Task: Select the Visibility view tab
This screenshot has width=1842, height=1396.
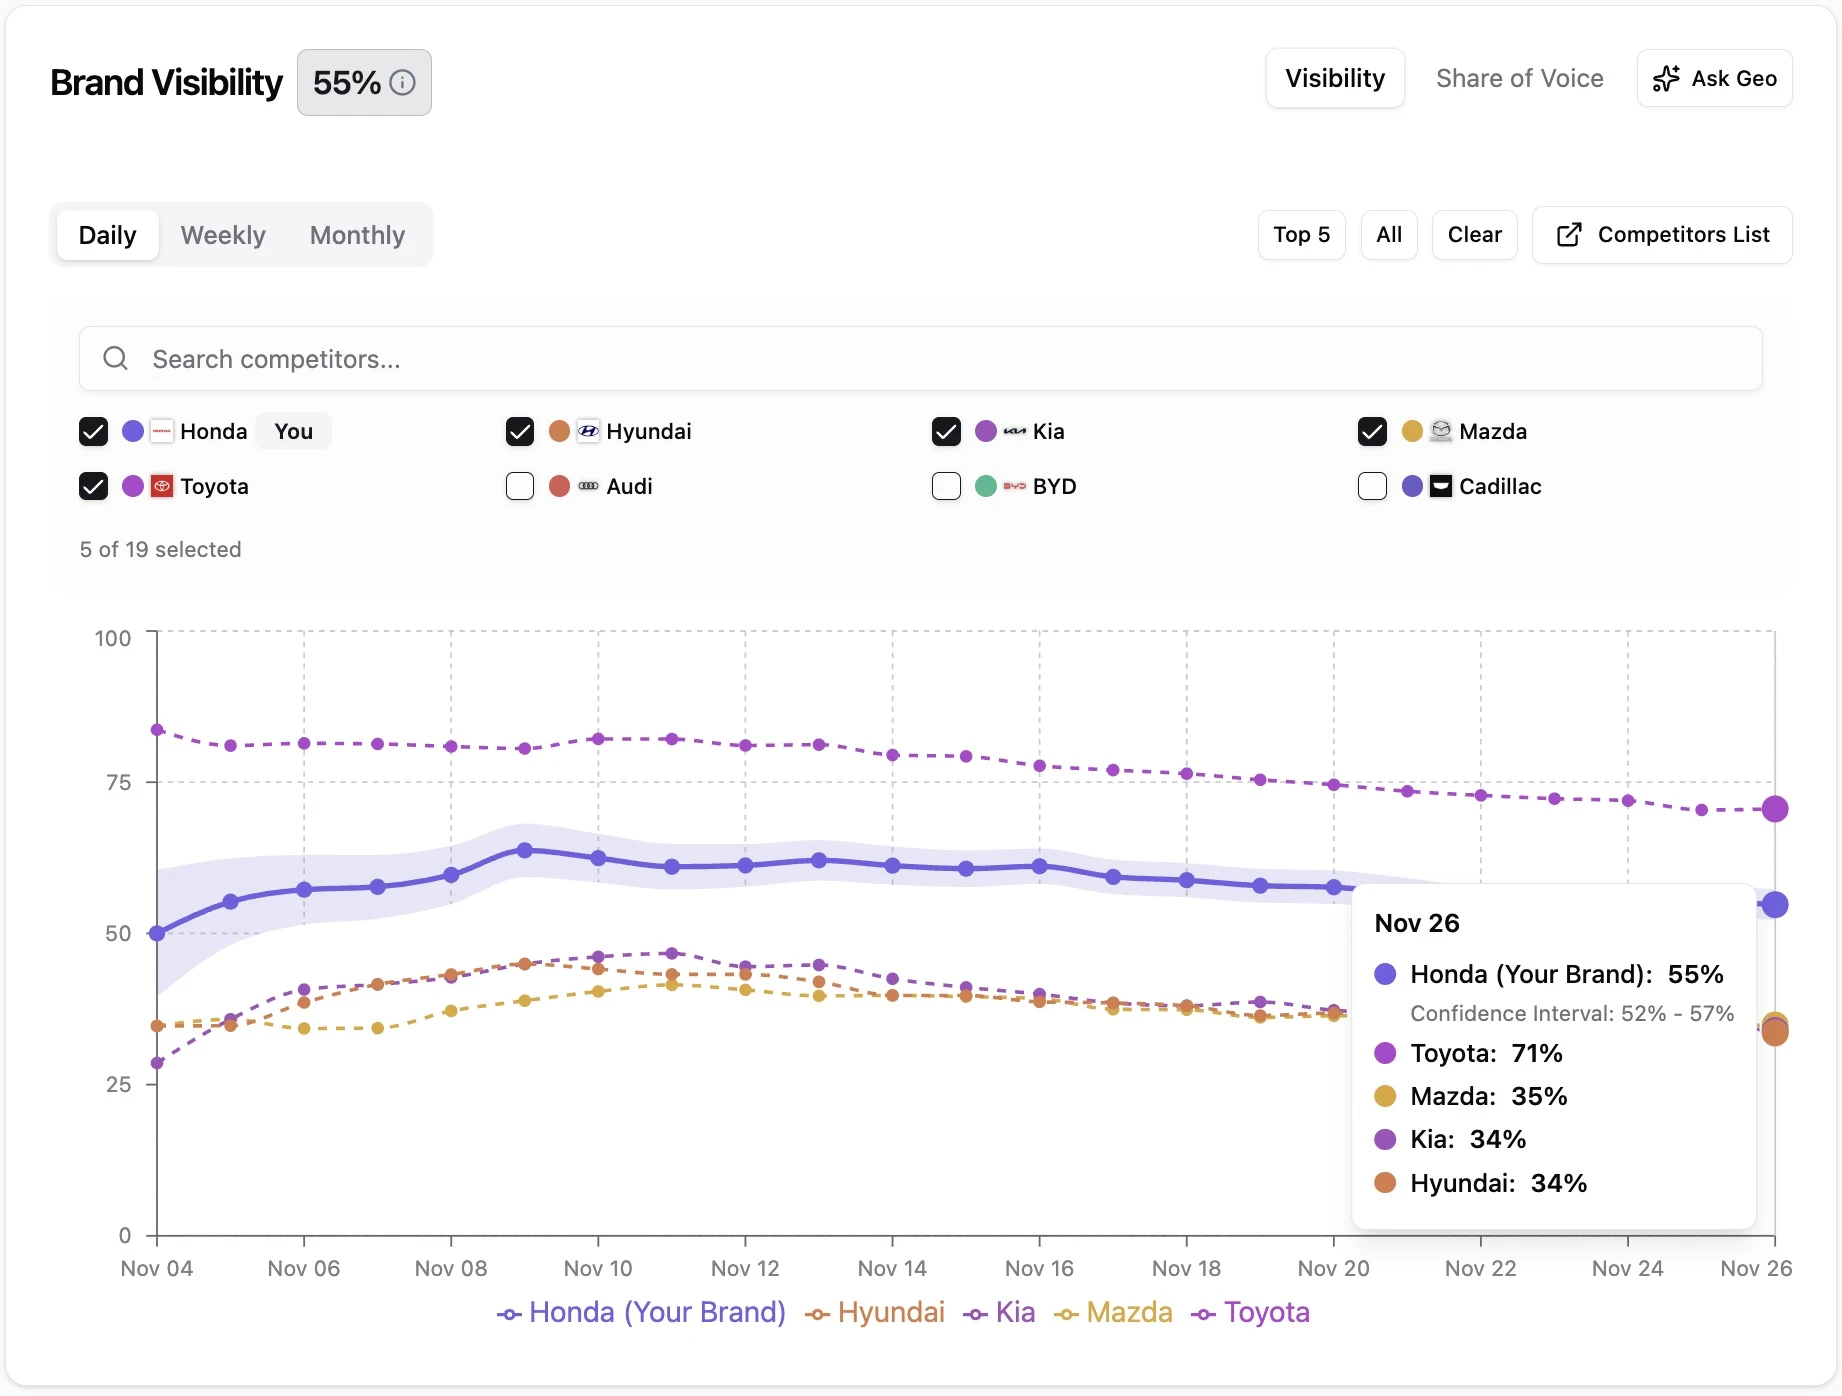Action: 1335,78
